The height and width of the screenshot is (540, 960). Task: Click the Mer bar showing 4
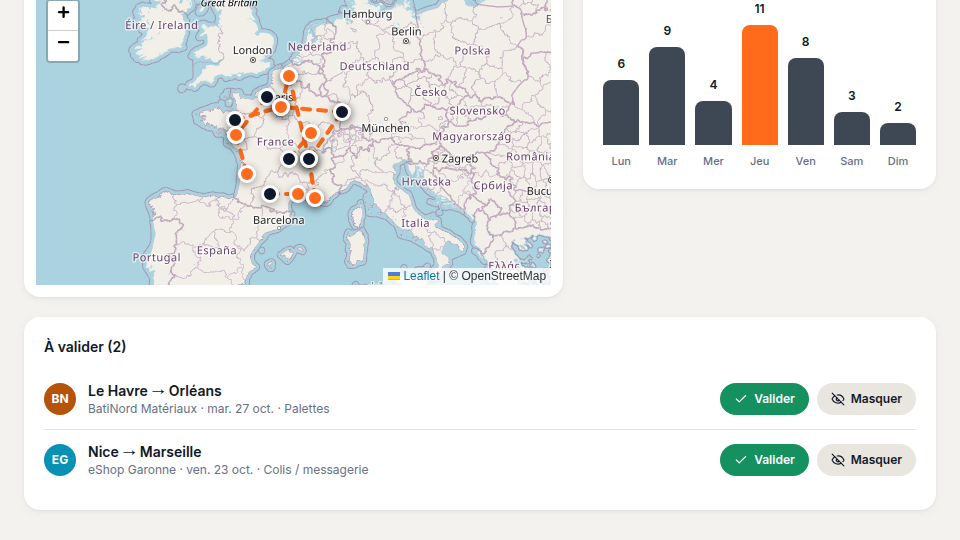(713, 123)
